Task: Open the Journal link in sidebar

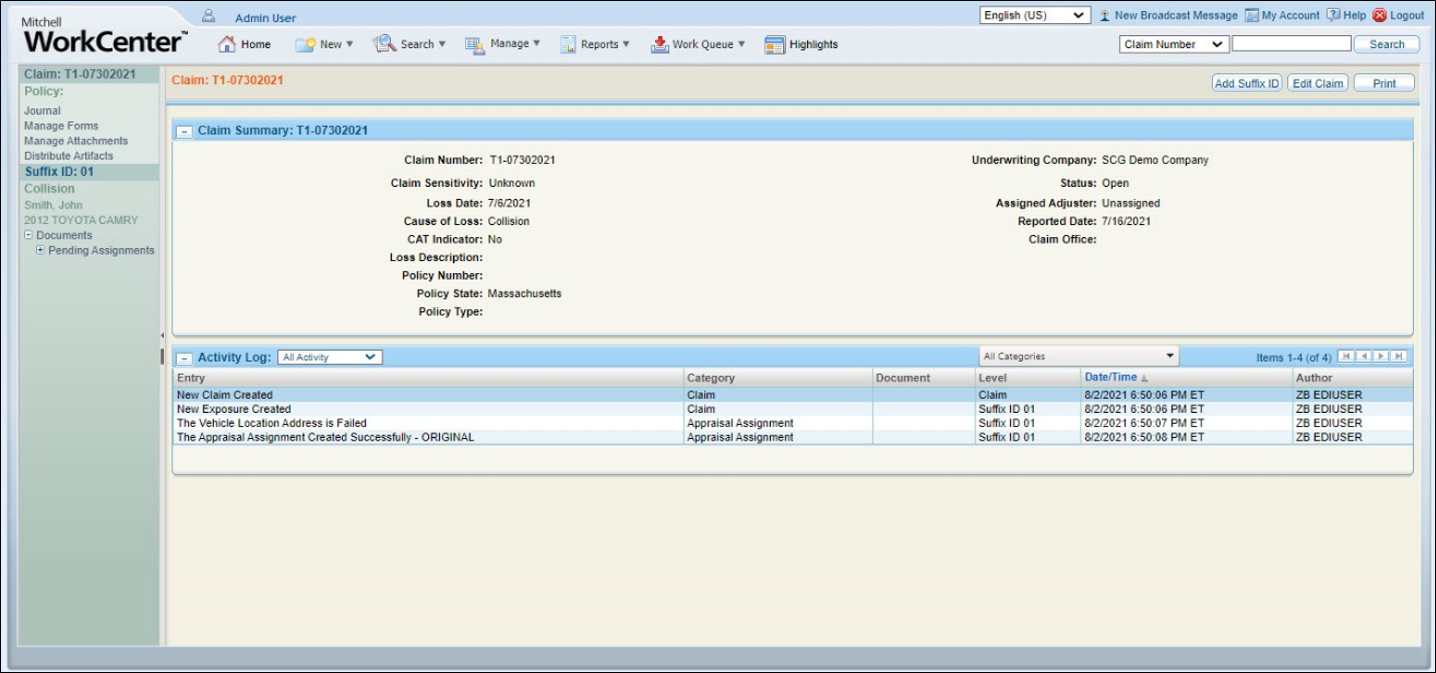Action: pyautogui.click(x=43, y=111)
